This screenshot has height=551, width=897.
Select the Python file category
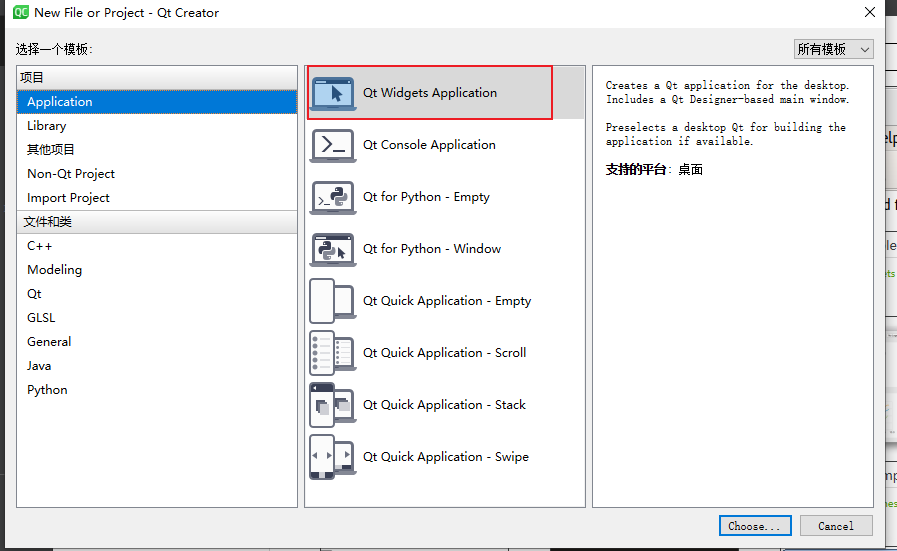(157, 390)
